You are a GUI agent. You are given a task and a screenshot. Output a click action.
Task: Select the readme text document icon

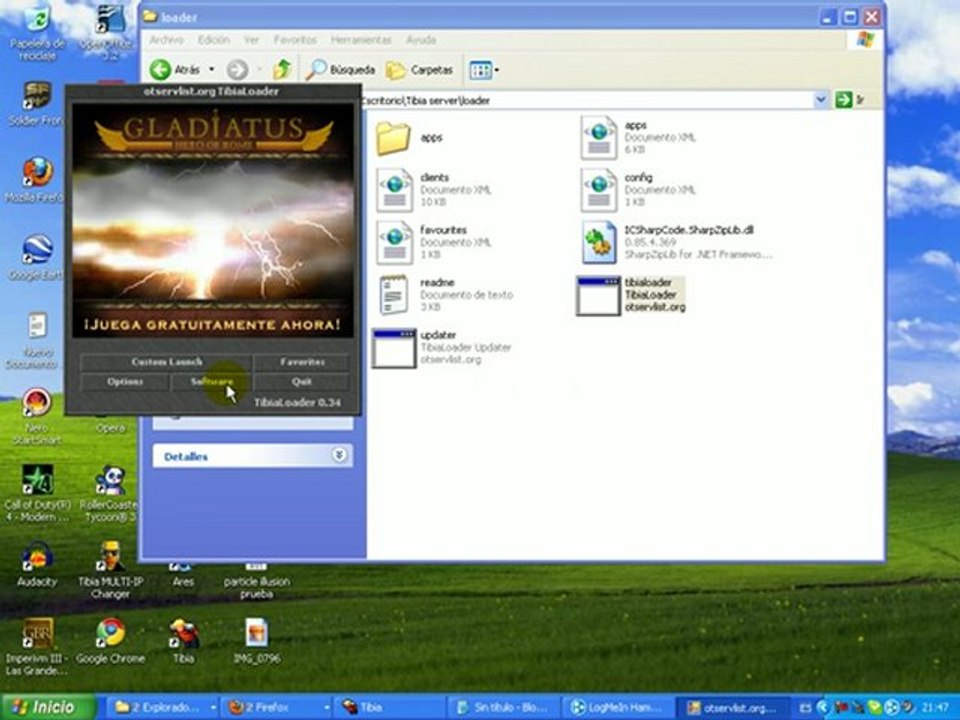click(394, 295)
